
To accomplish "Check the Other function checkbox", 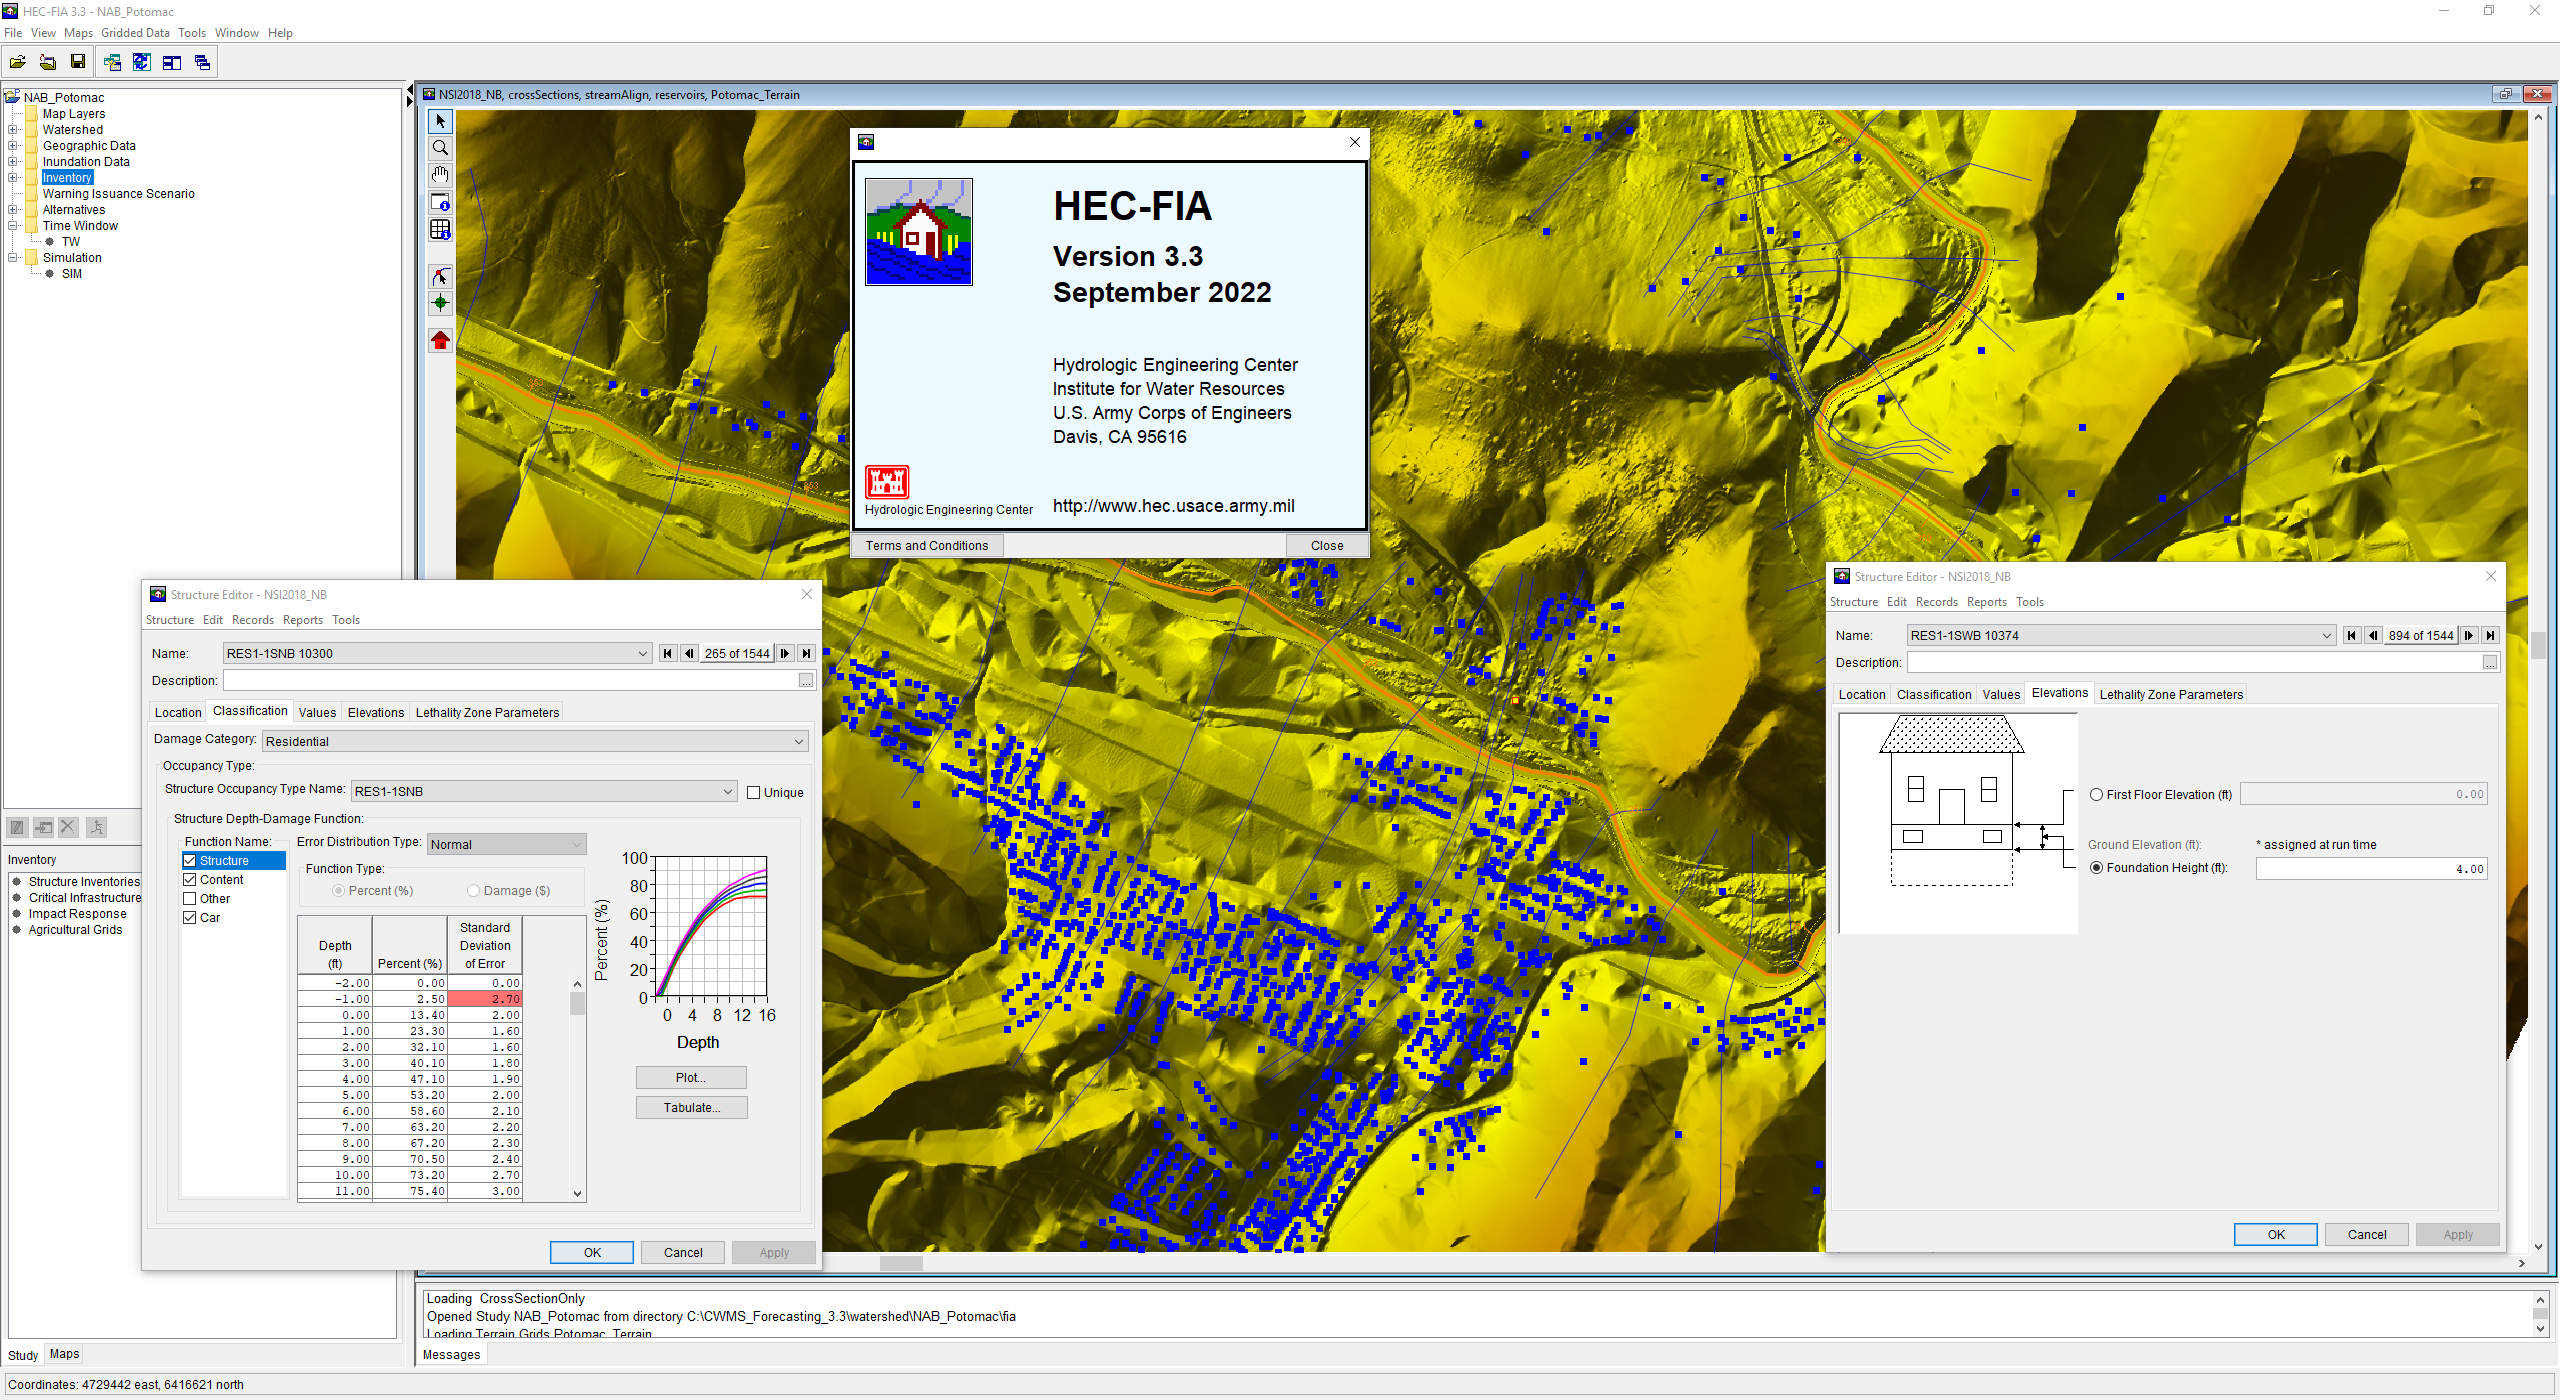I will tap(189, 898).
